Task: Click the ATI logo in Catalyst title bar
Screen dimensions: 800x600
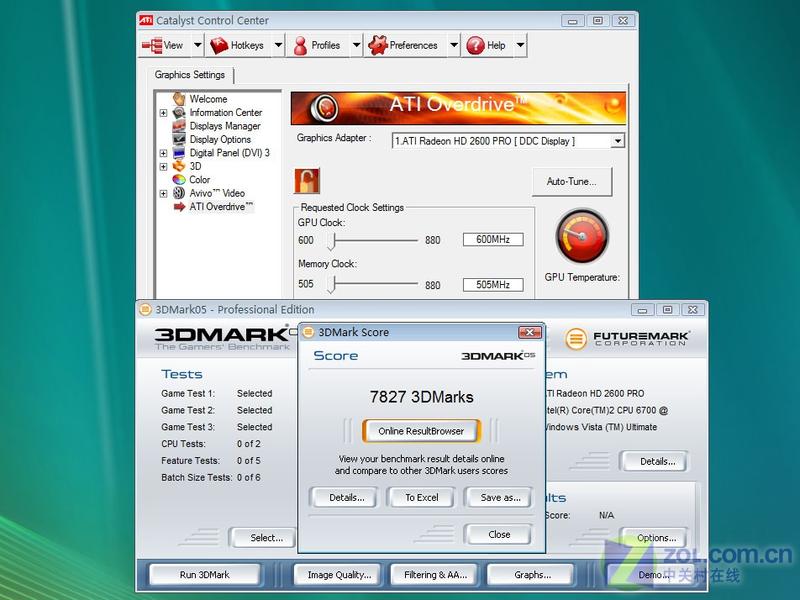Action: 146,20
